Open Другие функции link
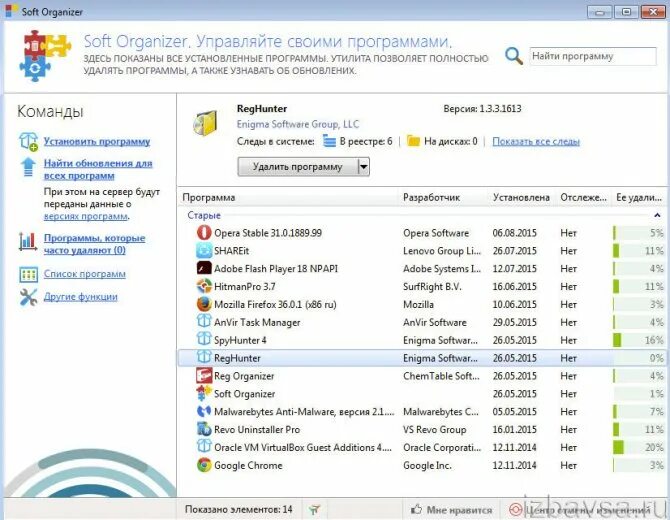This screenshot has height=520, width=670. tap(80, 297)
